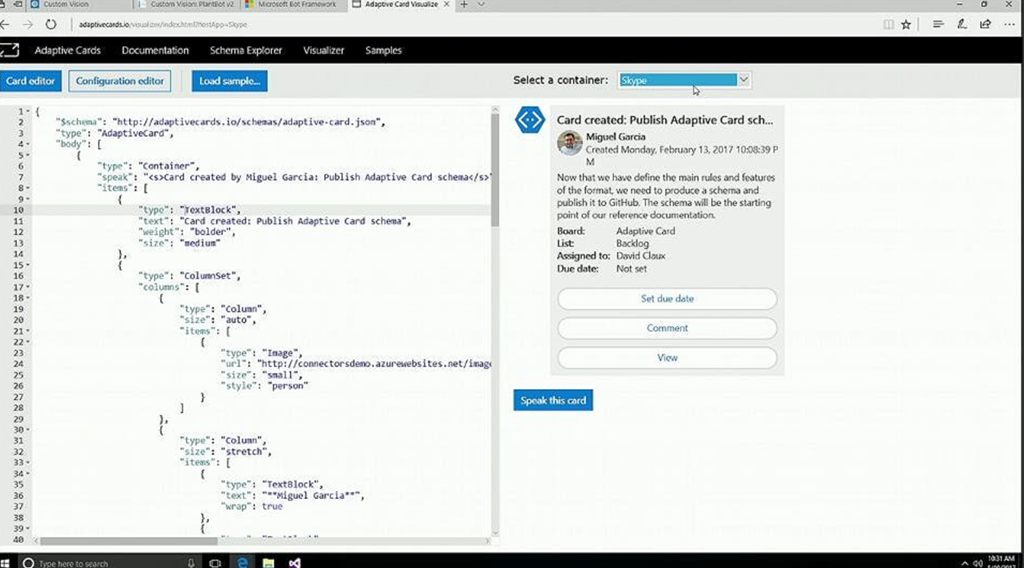This screenshot has height=568, width=1024.
Task: Click the container dropdown arrow
Action: point(743,80)
